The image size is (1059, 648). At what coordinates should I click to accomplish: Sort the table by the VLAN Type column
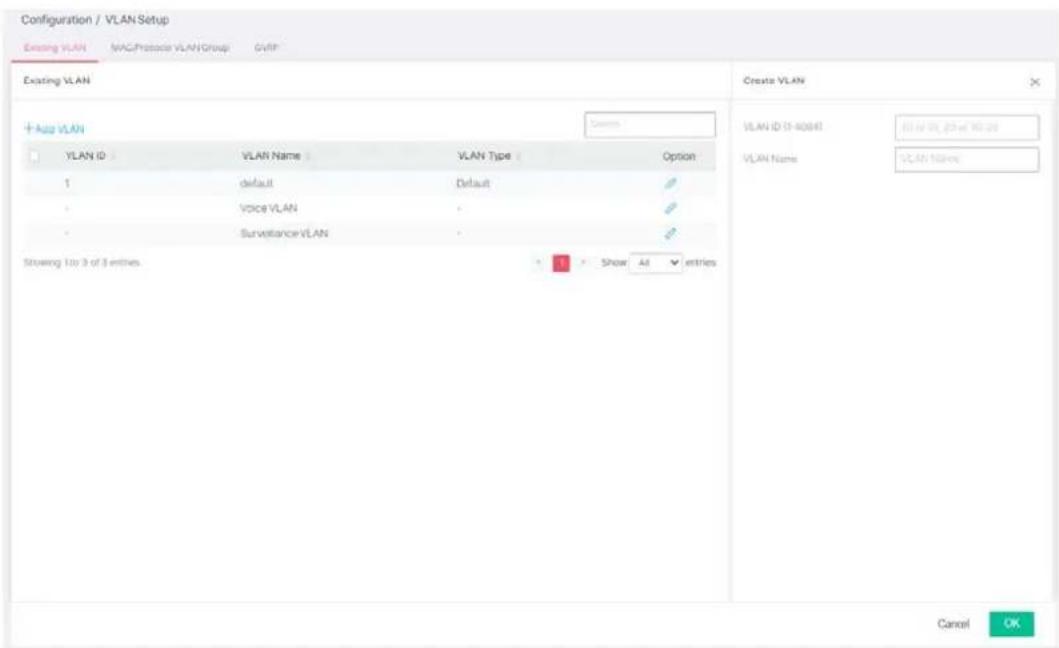click(x=489, y=156)
